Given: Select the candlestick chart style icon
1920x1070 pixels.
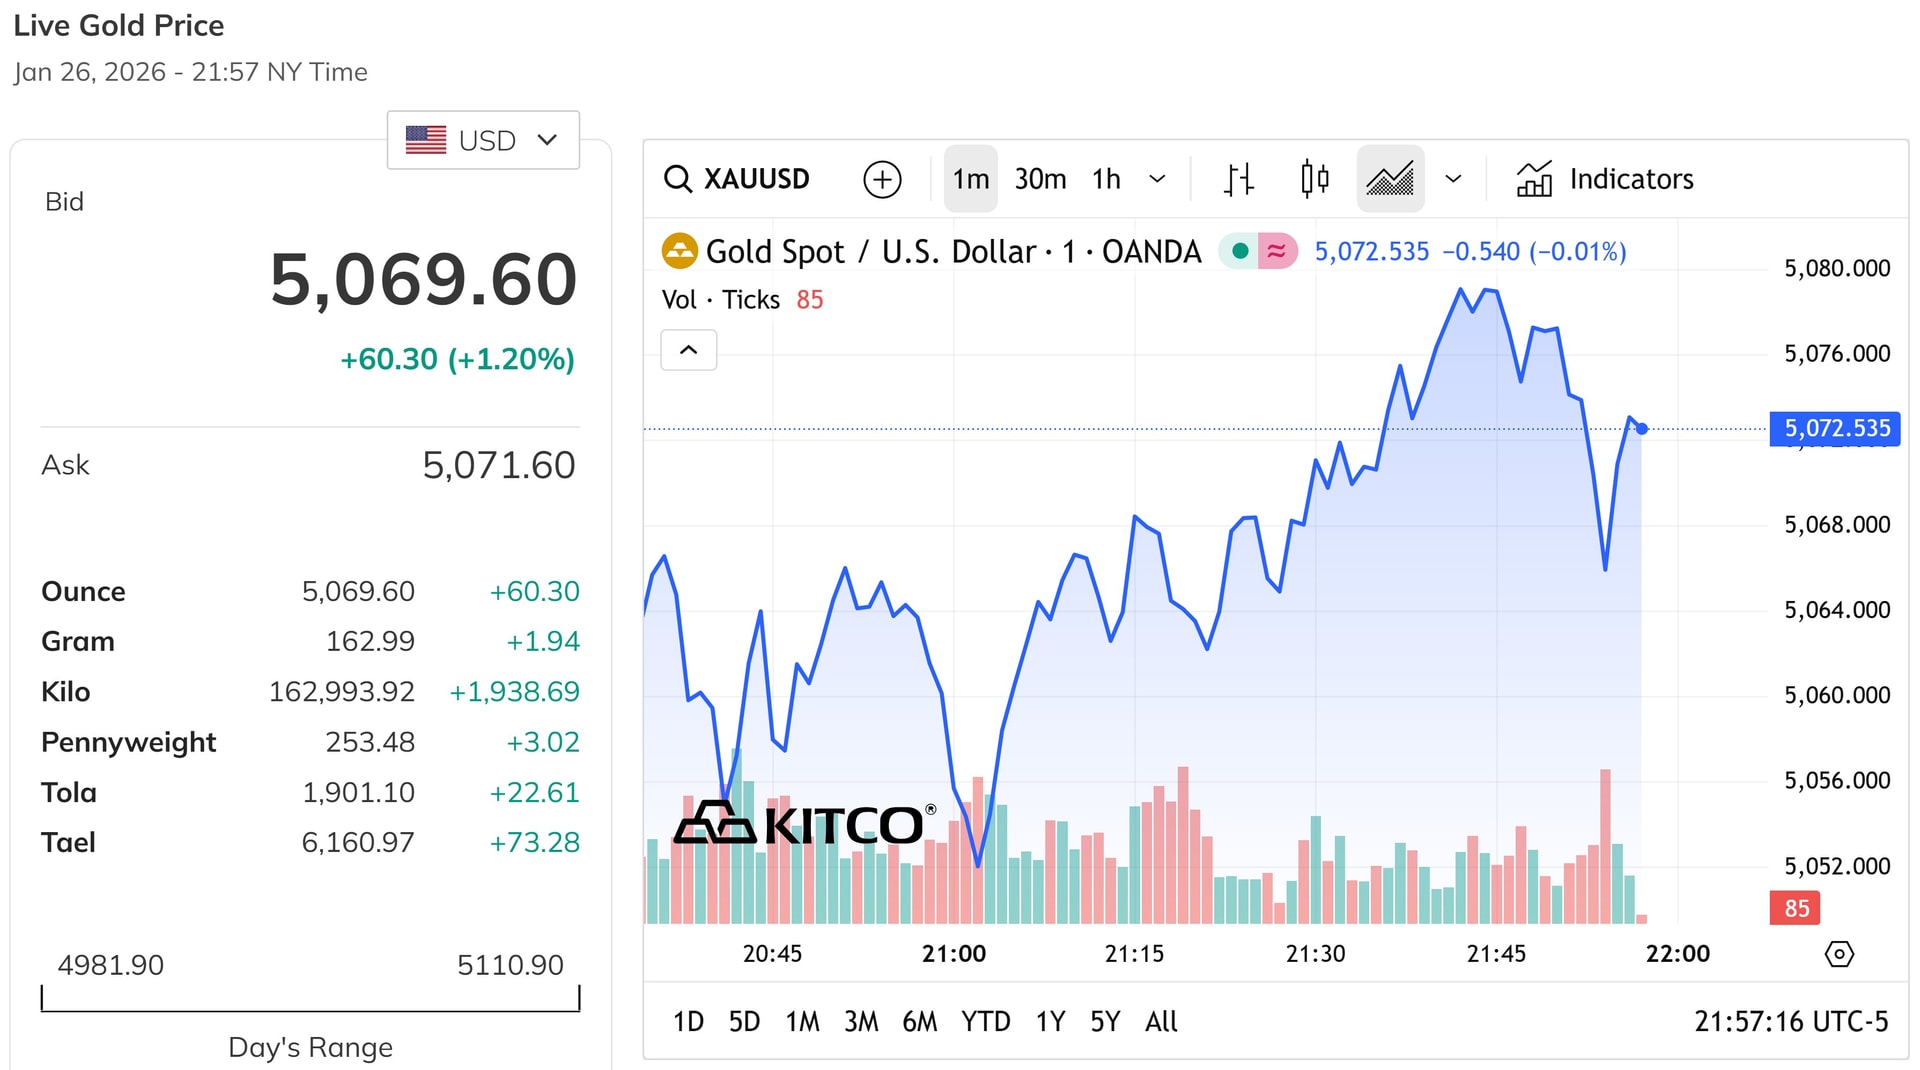Looking at the screenshot, I should (x=1314, y=179).
